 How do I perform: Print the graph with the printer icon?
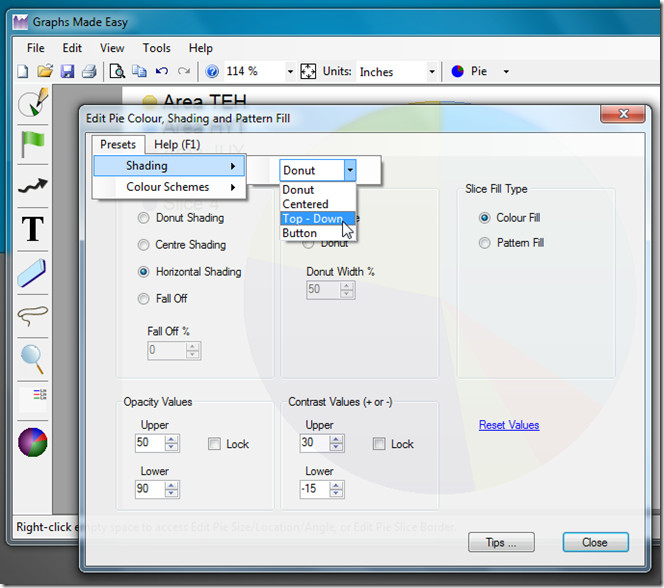pos(89,72)
